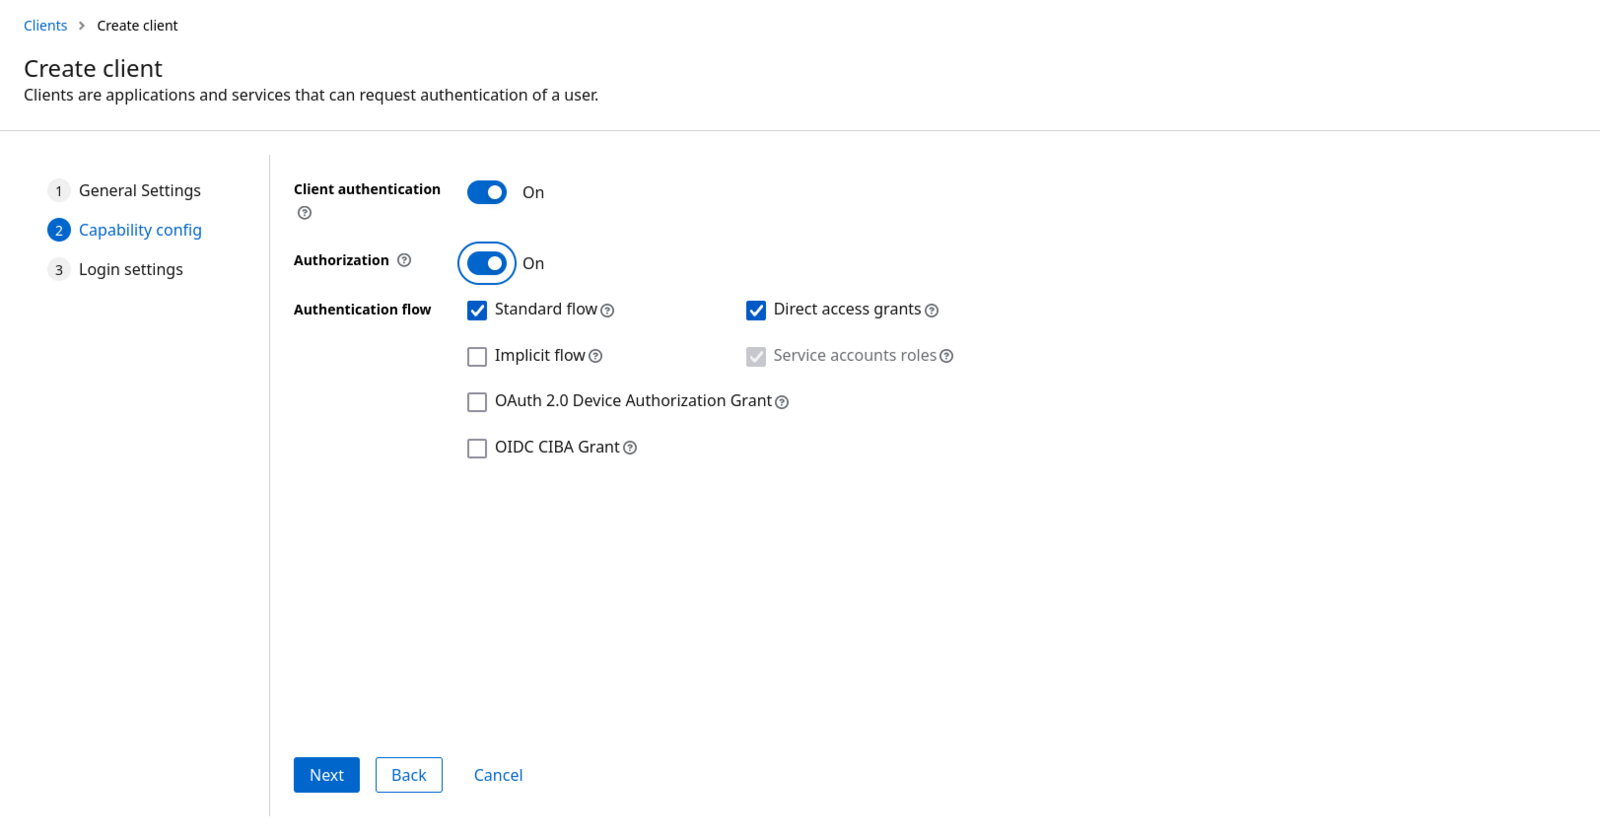Open Device Authorization Grant help icon
1600x840 pixels.
[782, 402]
